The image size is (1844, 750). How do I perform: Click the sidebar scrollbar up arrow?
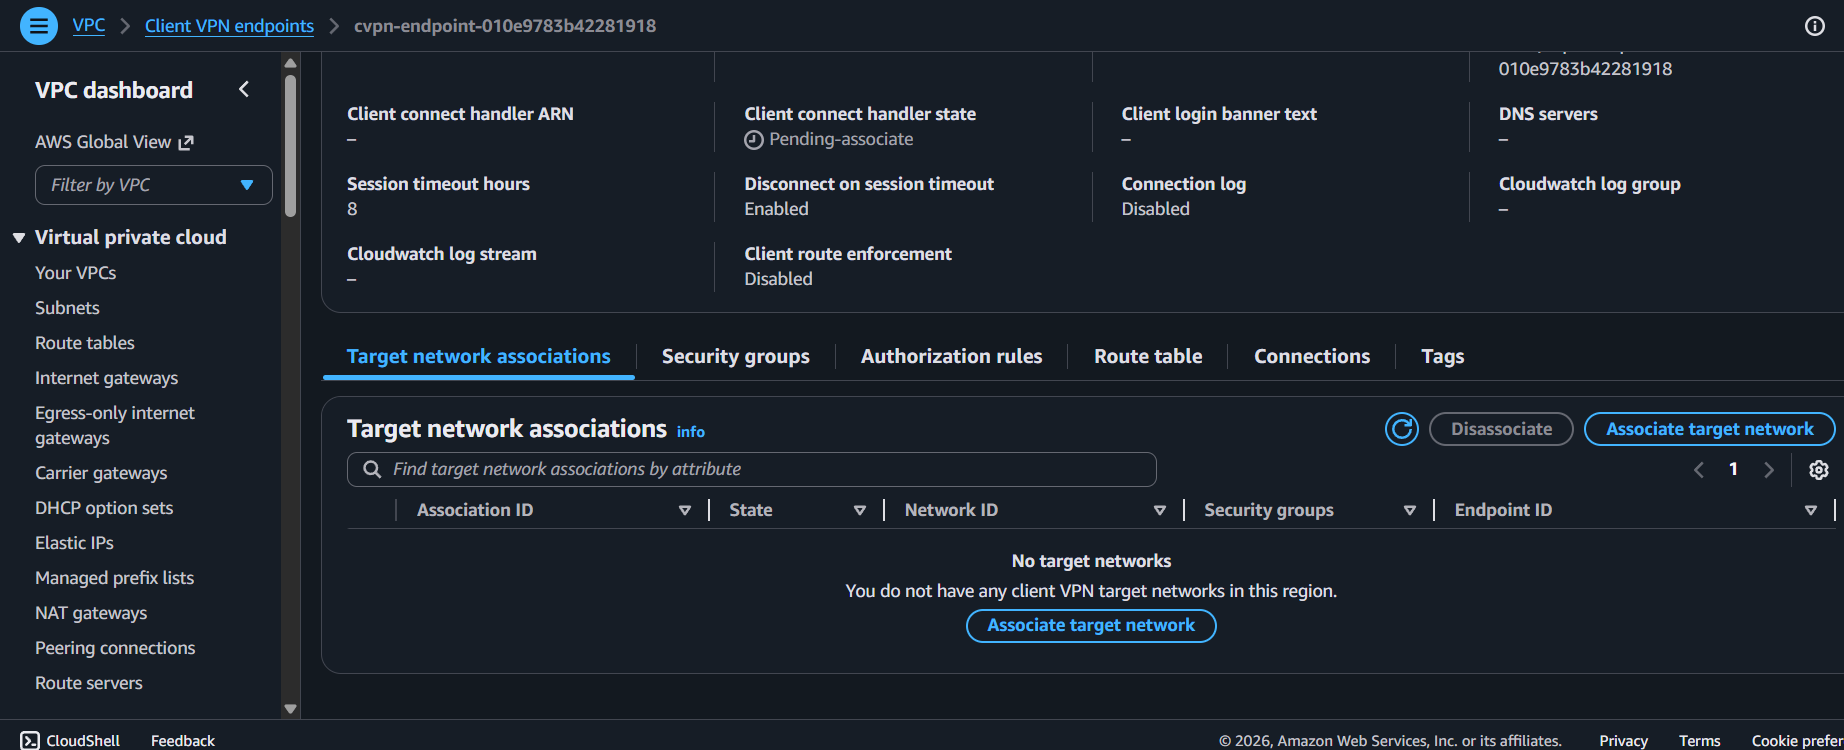pyautogui.click(x=290, y=63)
